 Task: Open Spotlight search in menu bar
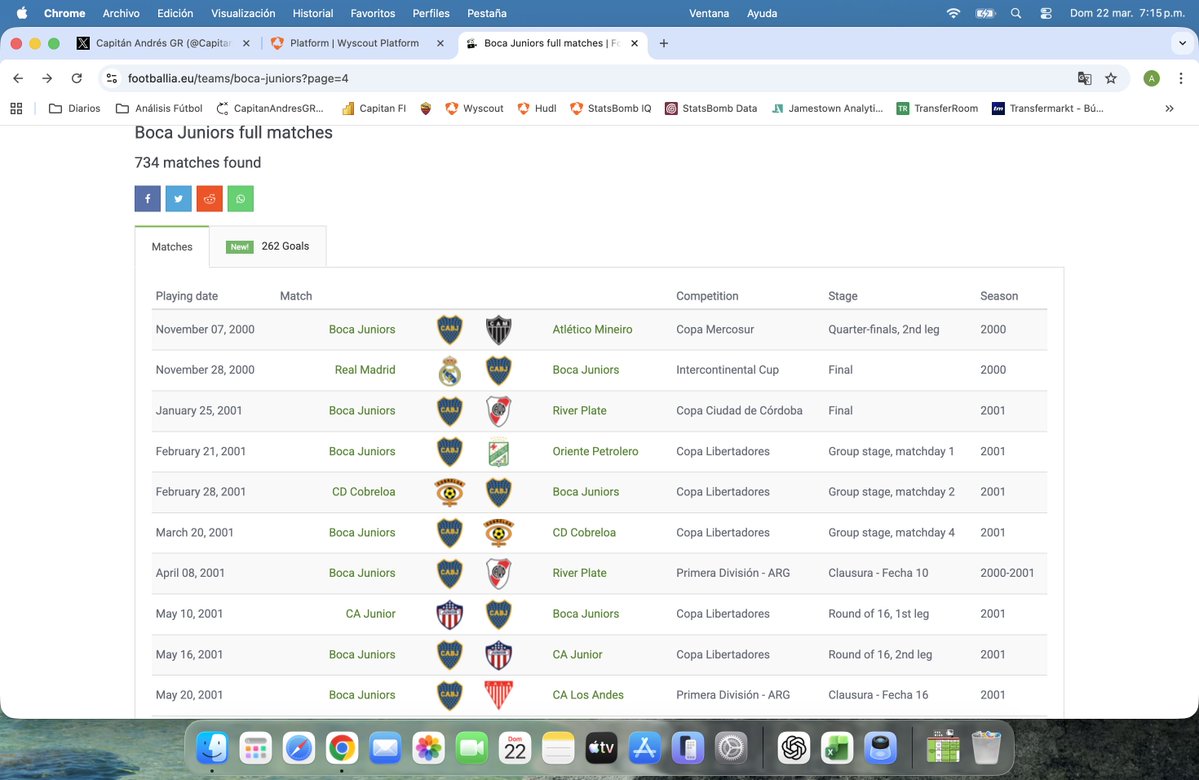point(1015,13)
